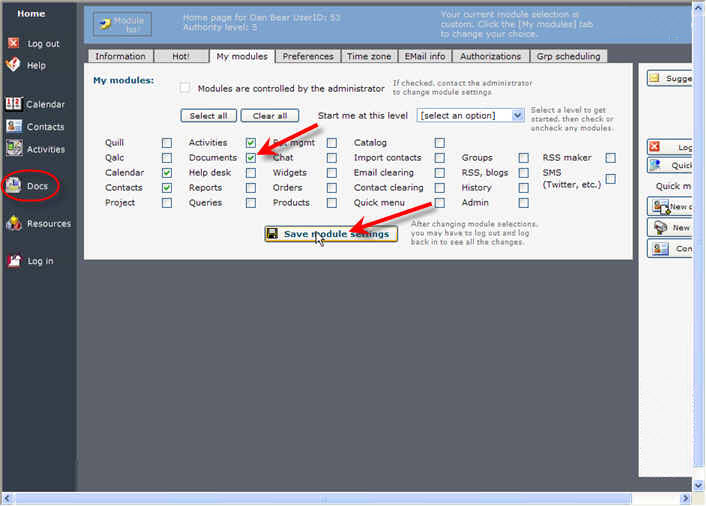Enable the Chat module checkbox

[x=332, y=158]
